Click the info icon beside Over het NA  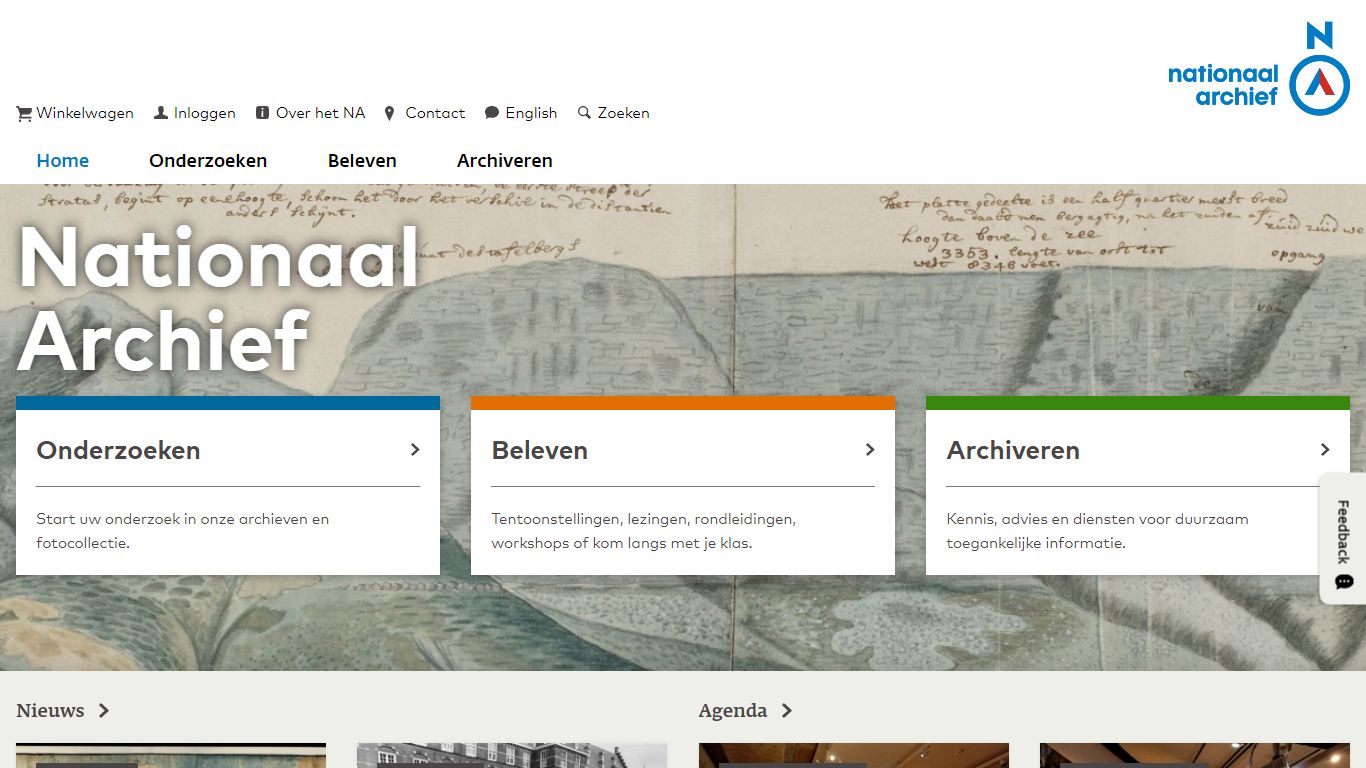click(x=262, y=113)
